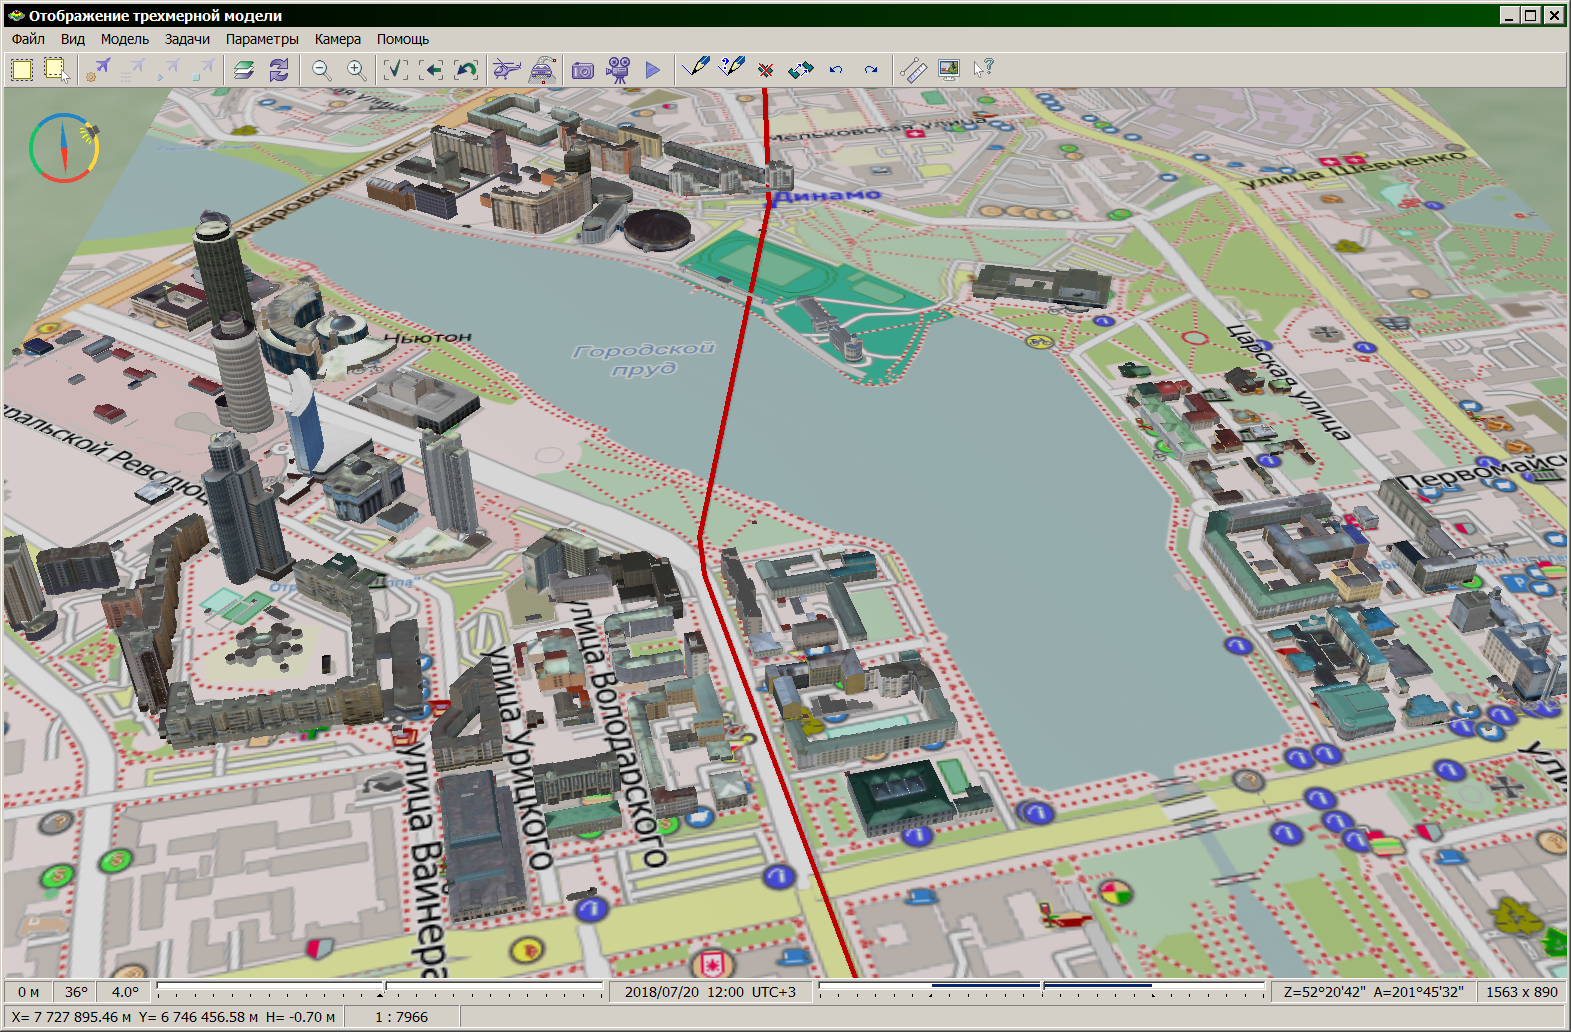This screenshot has width=1571, height=1032.
Task: Click the date and time status field
Action: [710, 991]
